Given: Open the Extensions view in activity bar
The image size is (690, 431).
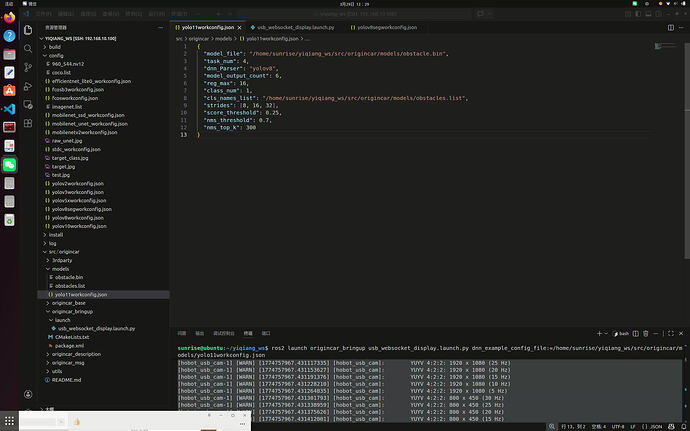Looking at the screenshot, I should pyautogui.click(x=28, y=123).
